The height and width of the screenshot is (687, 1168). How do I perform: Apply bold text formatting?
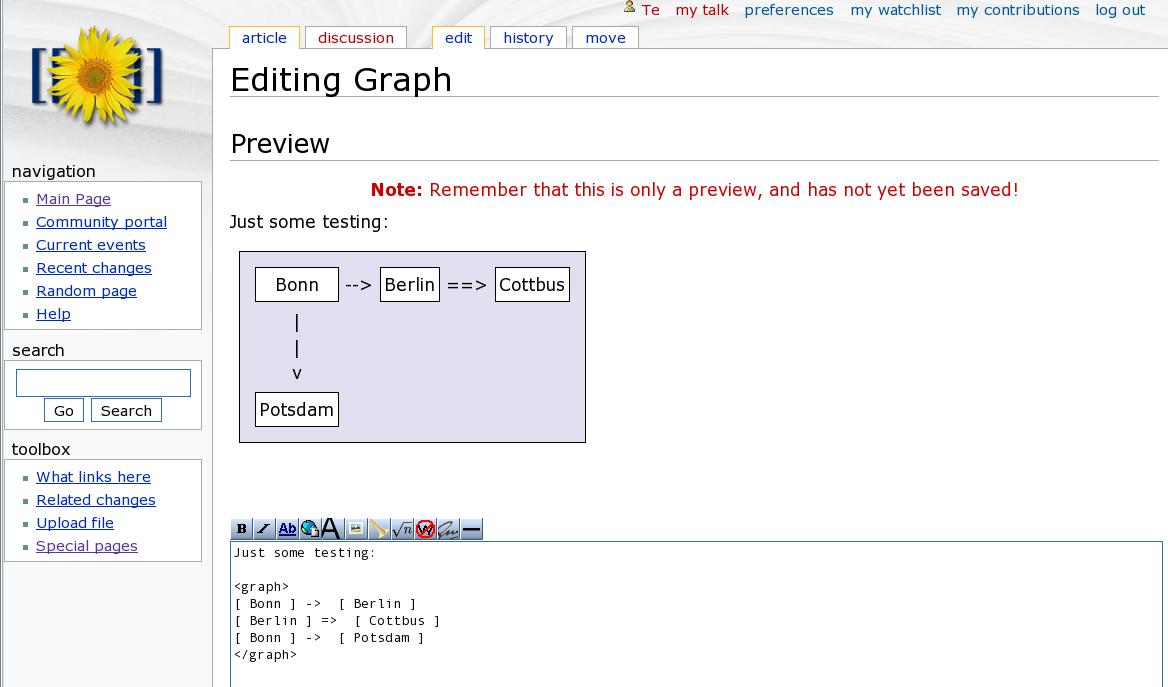[241, 529]
